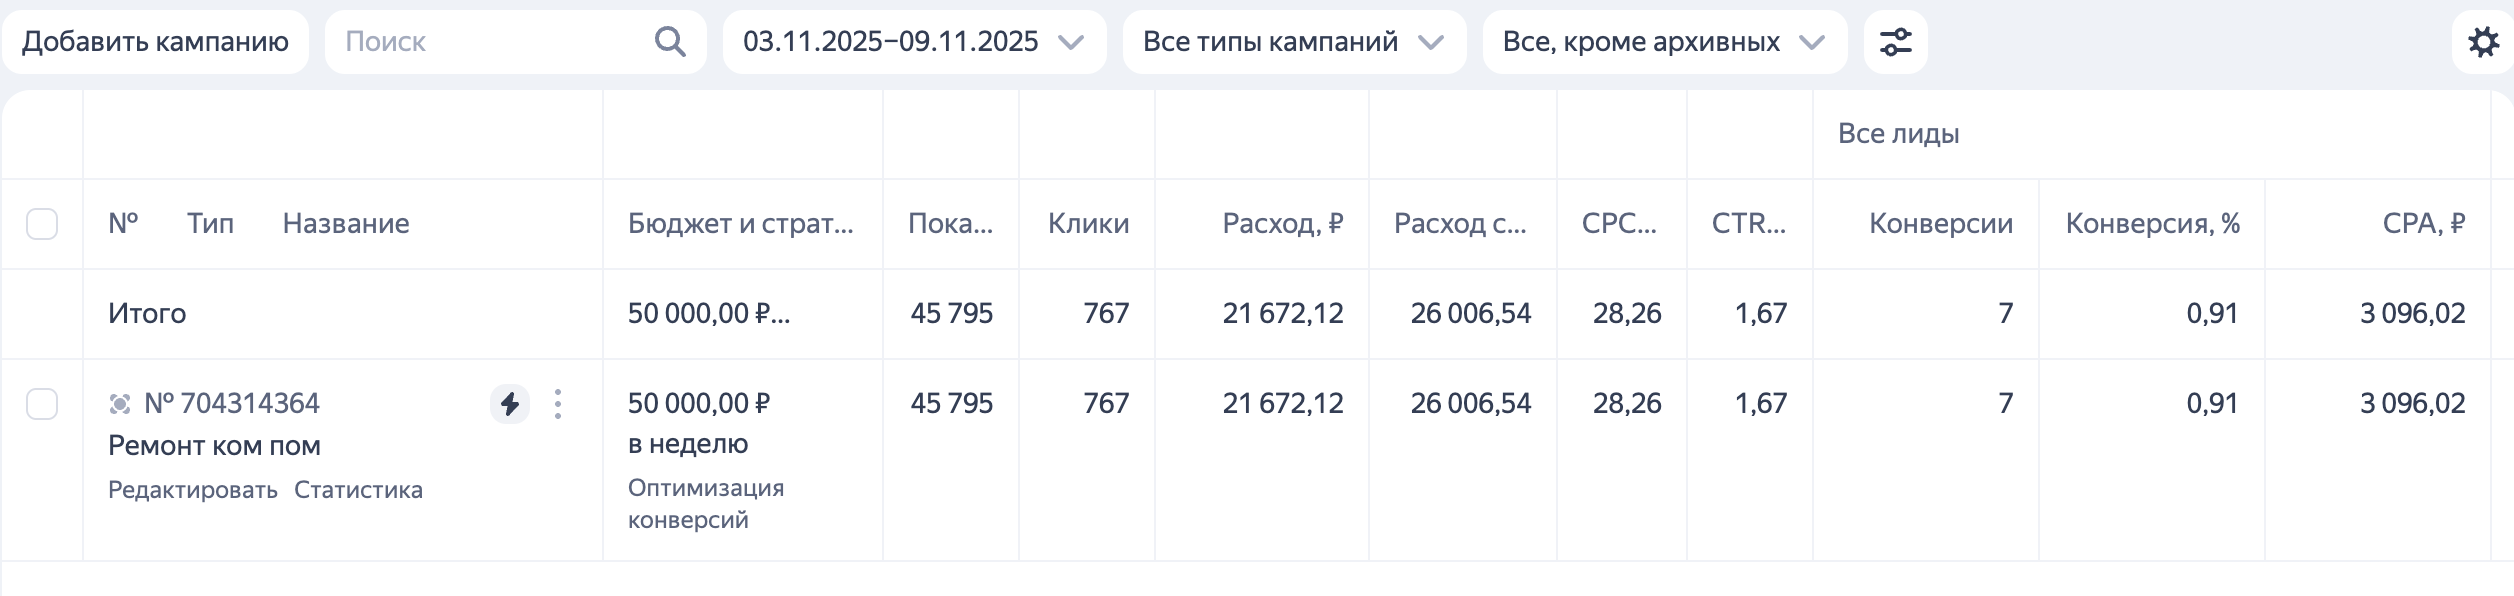The height and width of the screenshot is (596, 2514).
Task: Click the lightning bolt icon on the campaign row
Action: coord(509,404)
